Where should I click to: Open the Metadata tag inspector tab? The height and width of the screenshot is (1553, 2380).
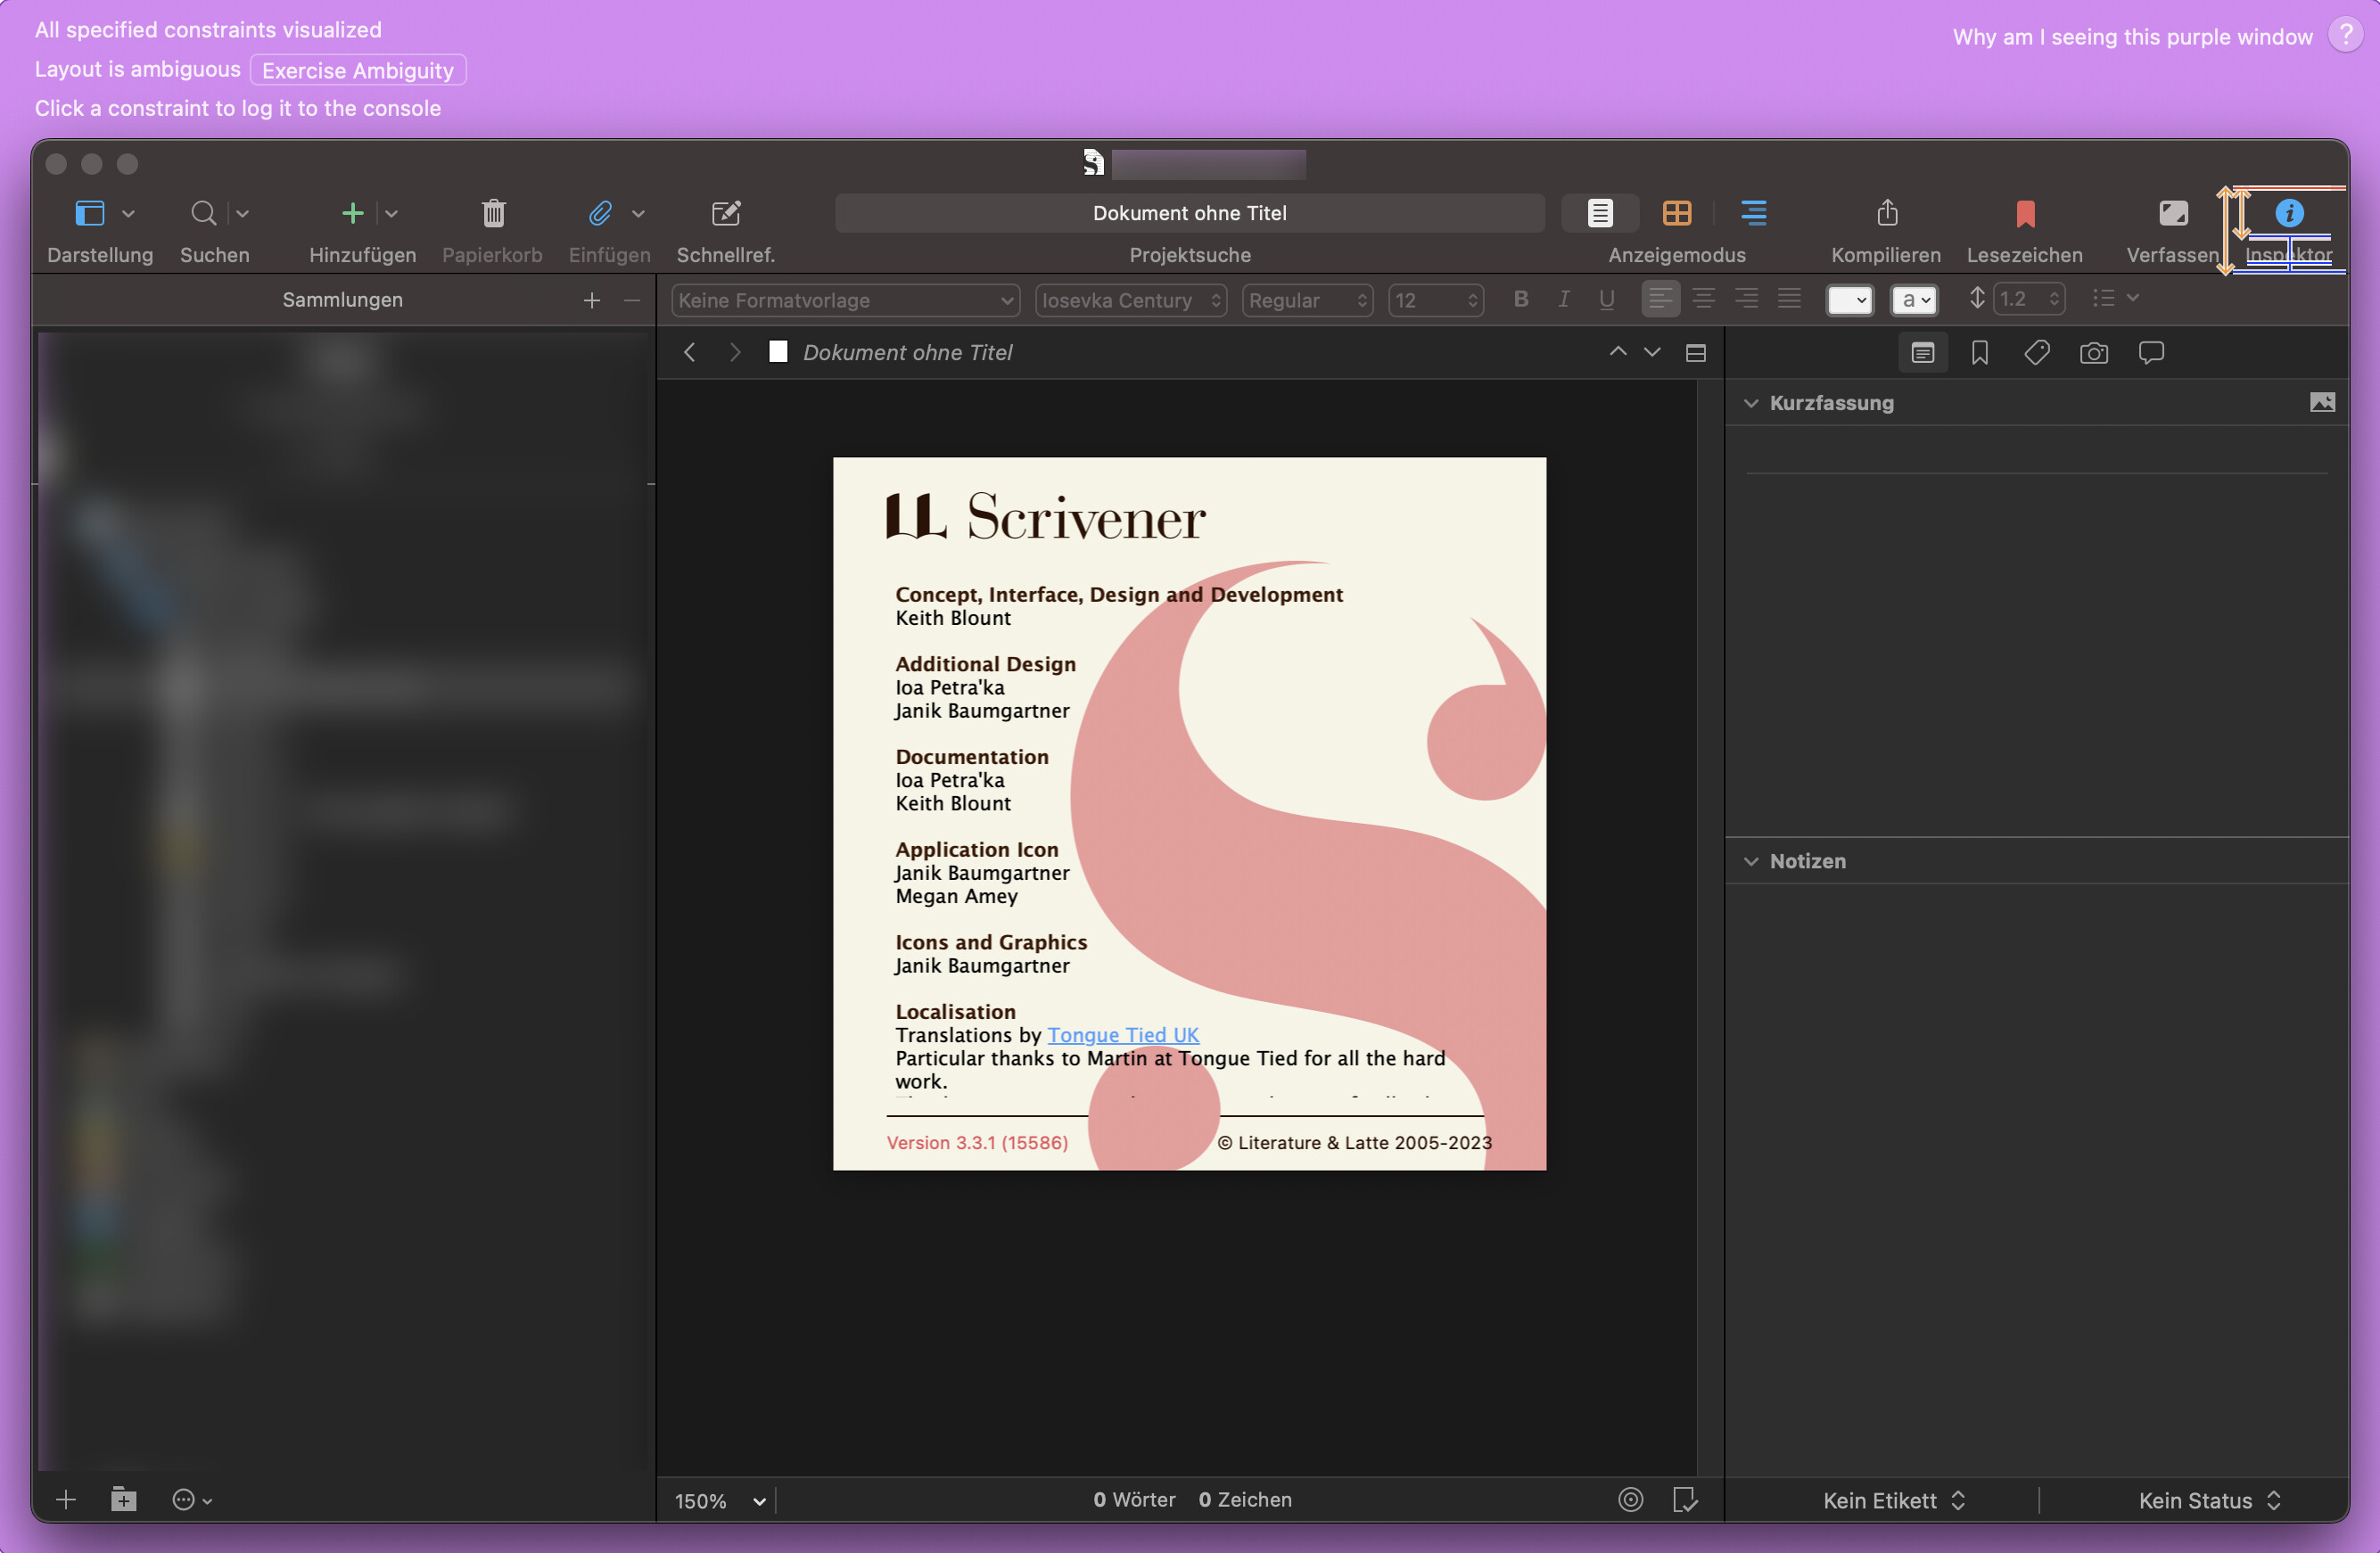pos(2036,352)
